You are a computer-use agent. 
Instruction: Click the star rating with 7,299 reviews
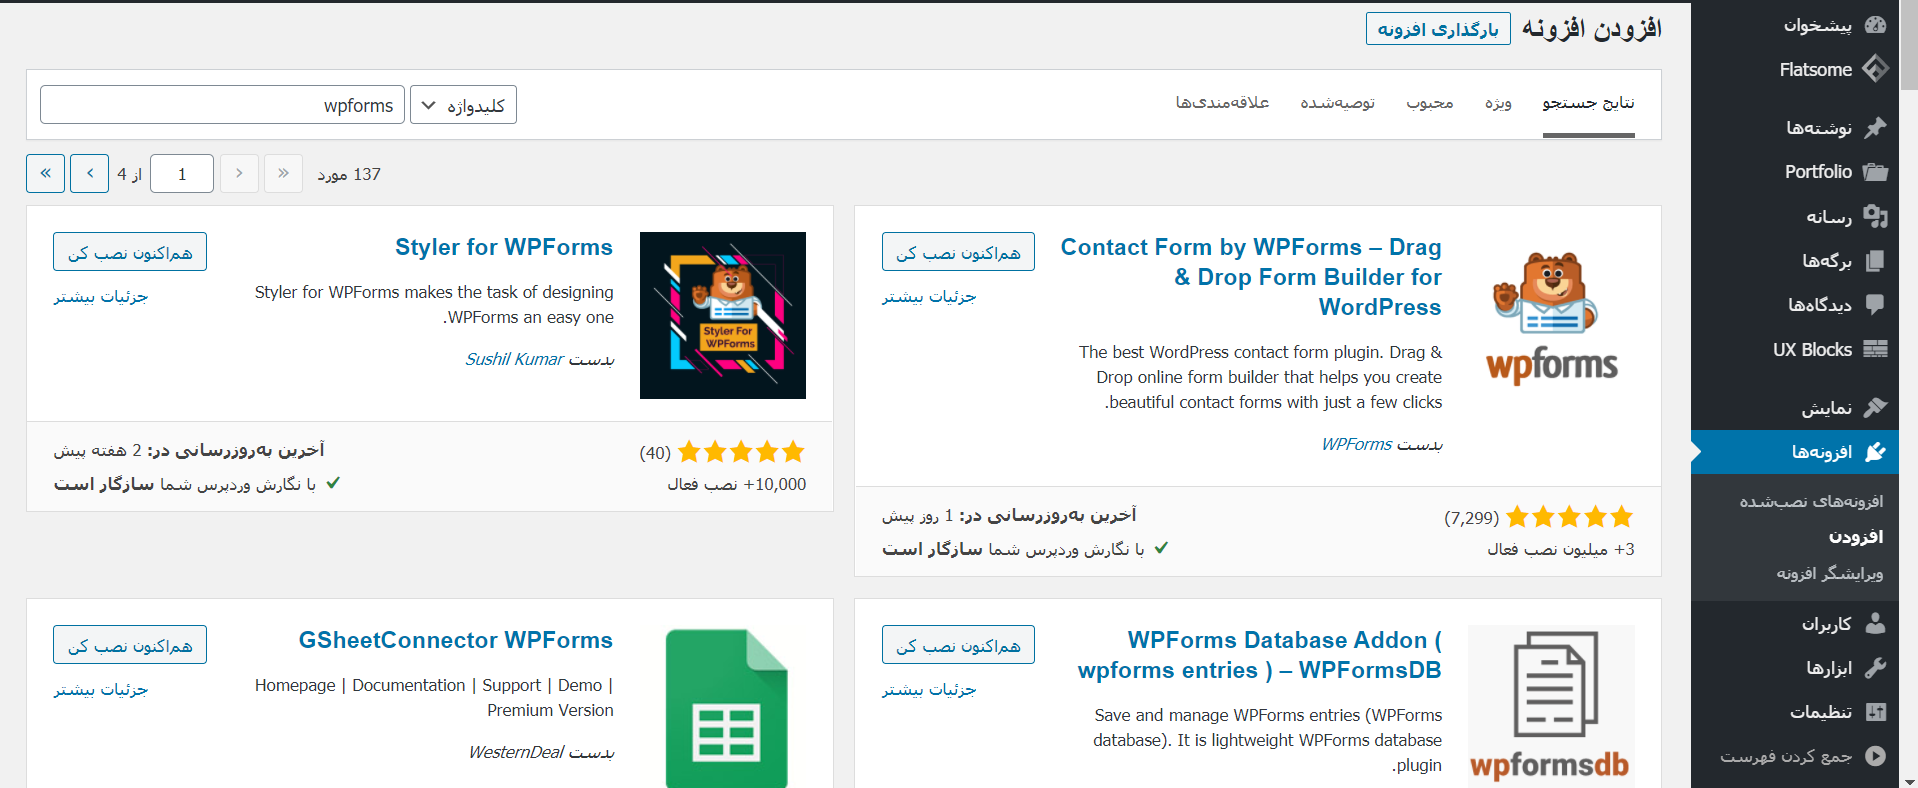click(1569, 517)
